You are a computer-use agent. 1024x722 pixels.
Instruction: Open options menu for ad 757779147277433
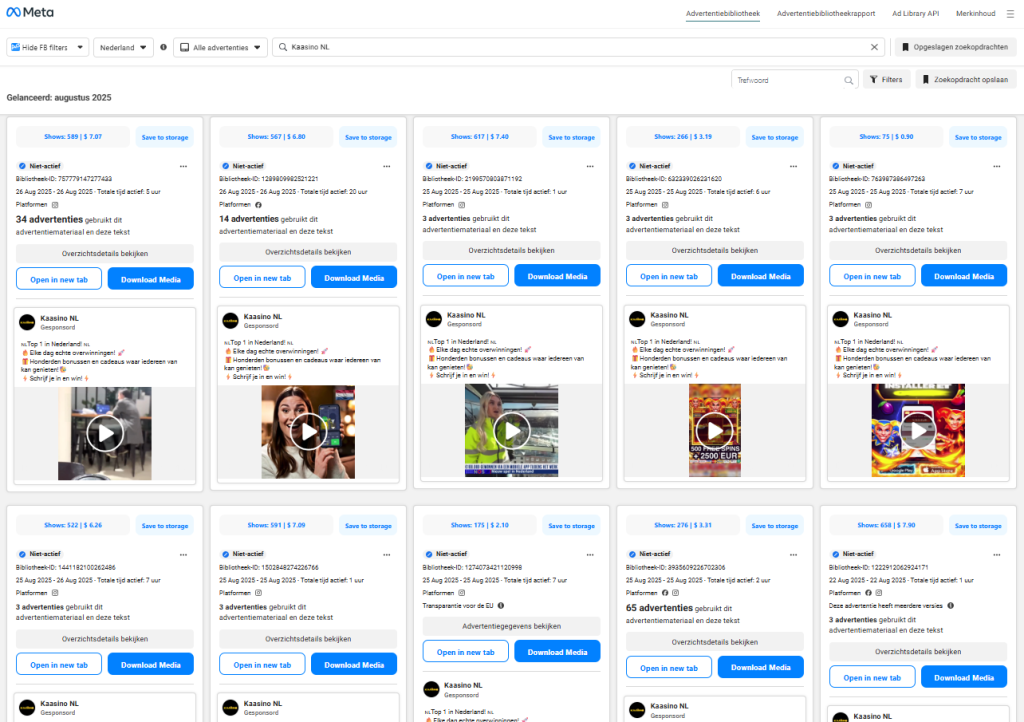(184, 166)
